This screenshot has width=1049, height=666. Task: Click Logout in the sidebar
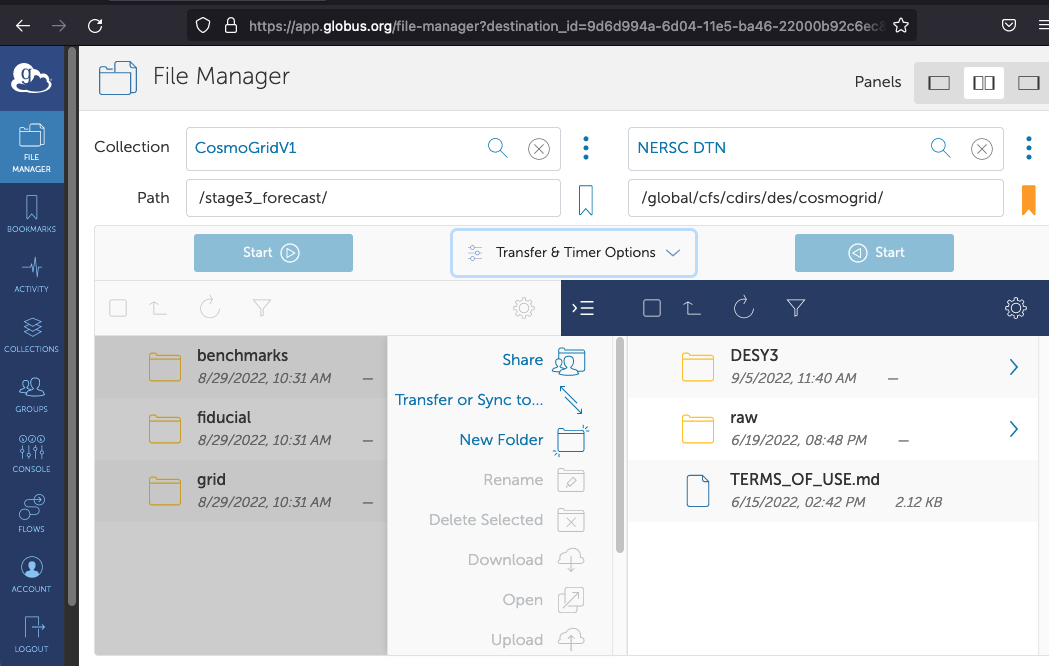pos(31,635)
